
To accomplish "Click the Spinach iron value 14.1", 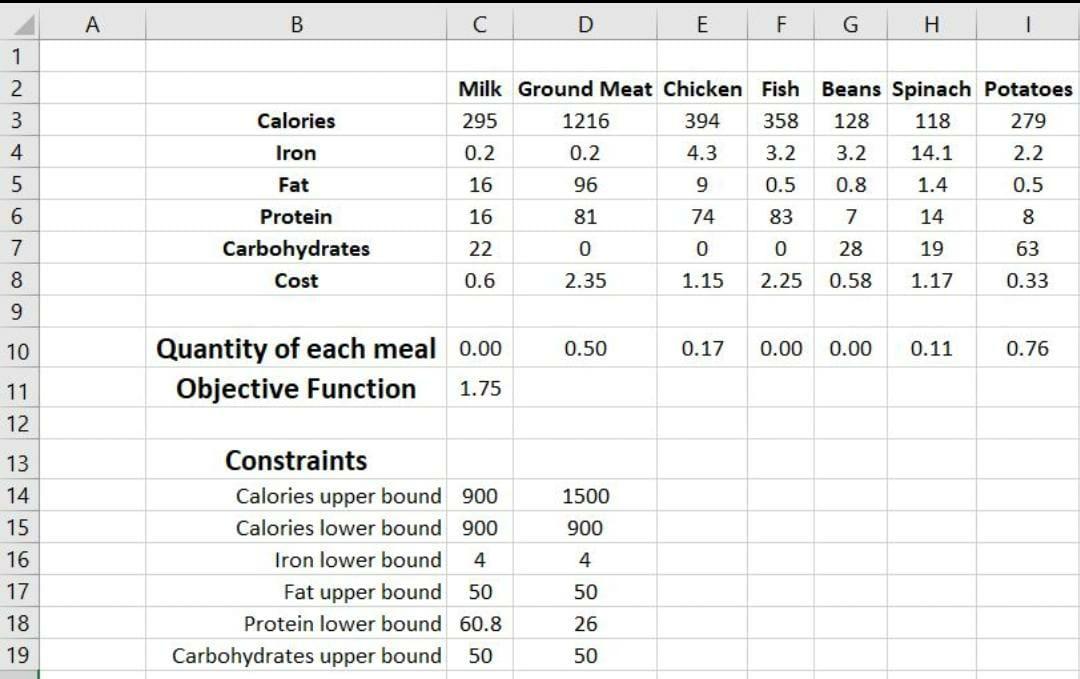I will pyautogui.click(x=931, y=153).
